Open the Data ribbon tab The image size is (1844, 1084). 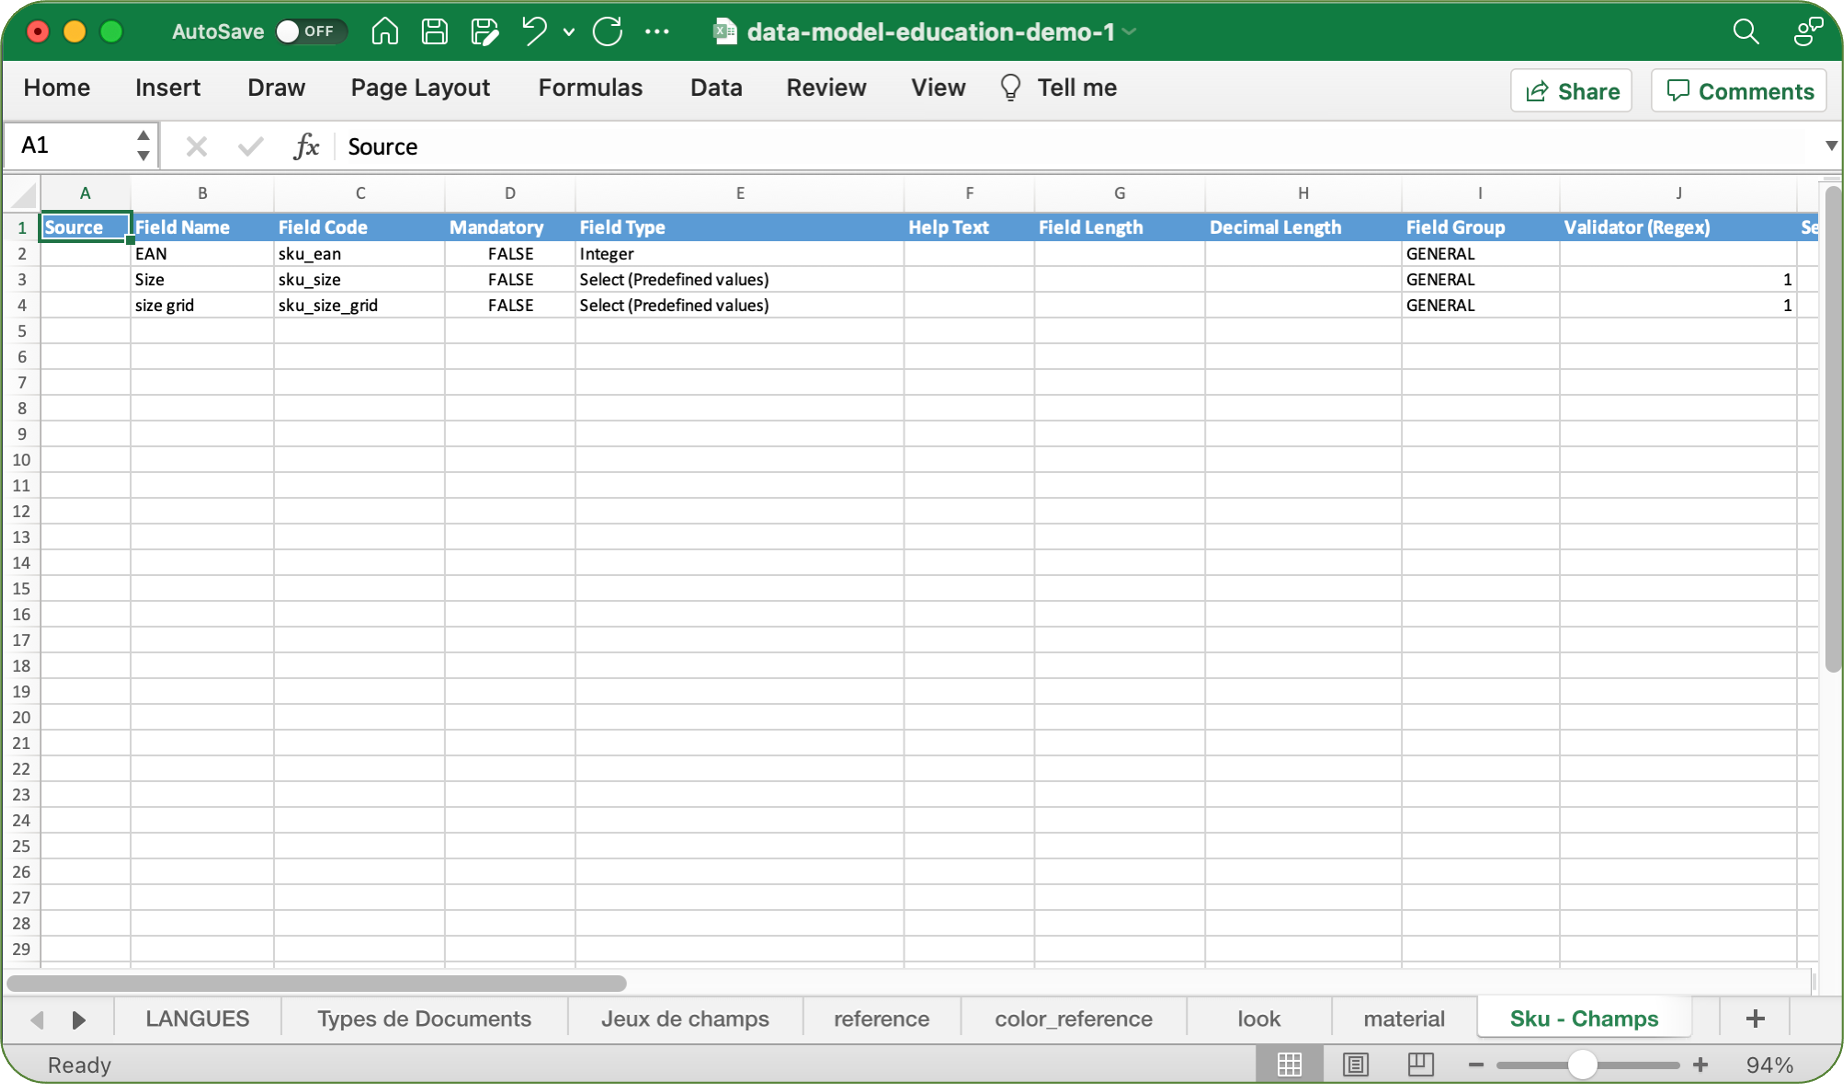716,88
